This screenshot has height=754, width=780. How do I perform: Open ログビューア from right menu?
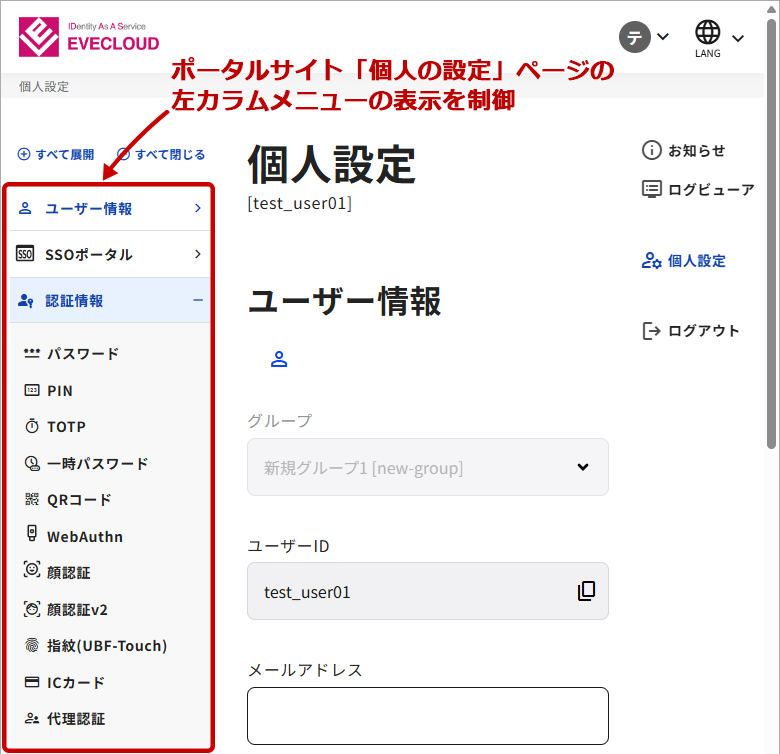click(698, 189)
